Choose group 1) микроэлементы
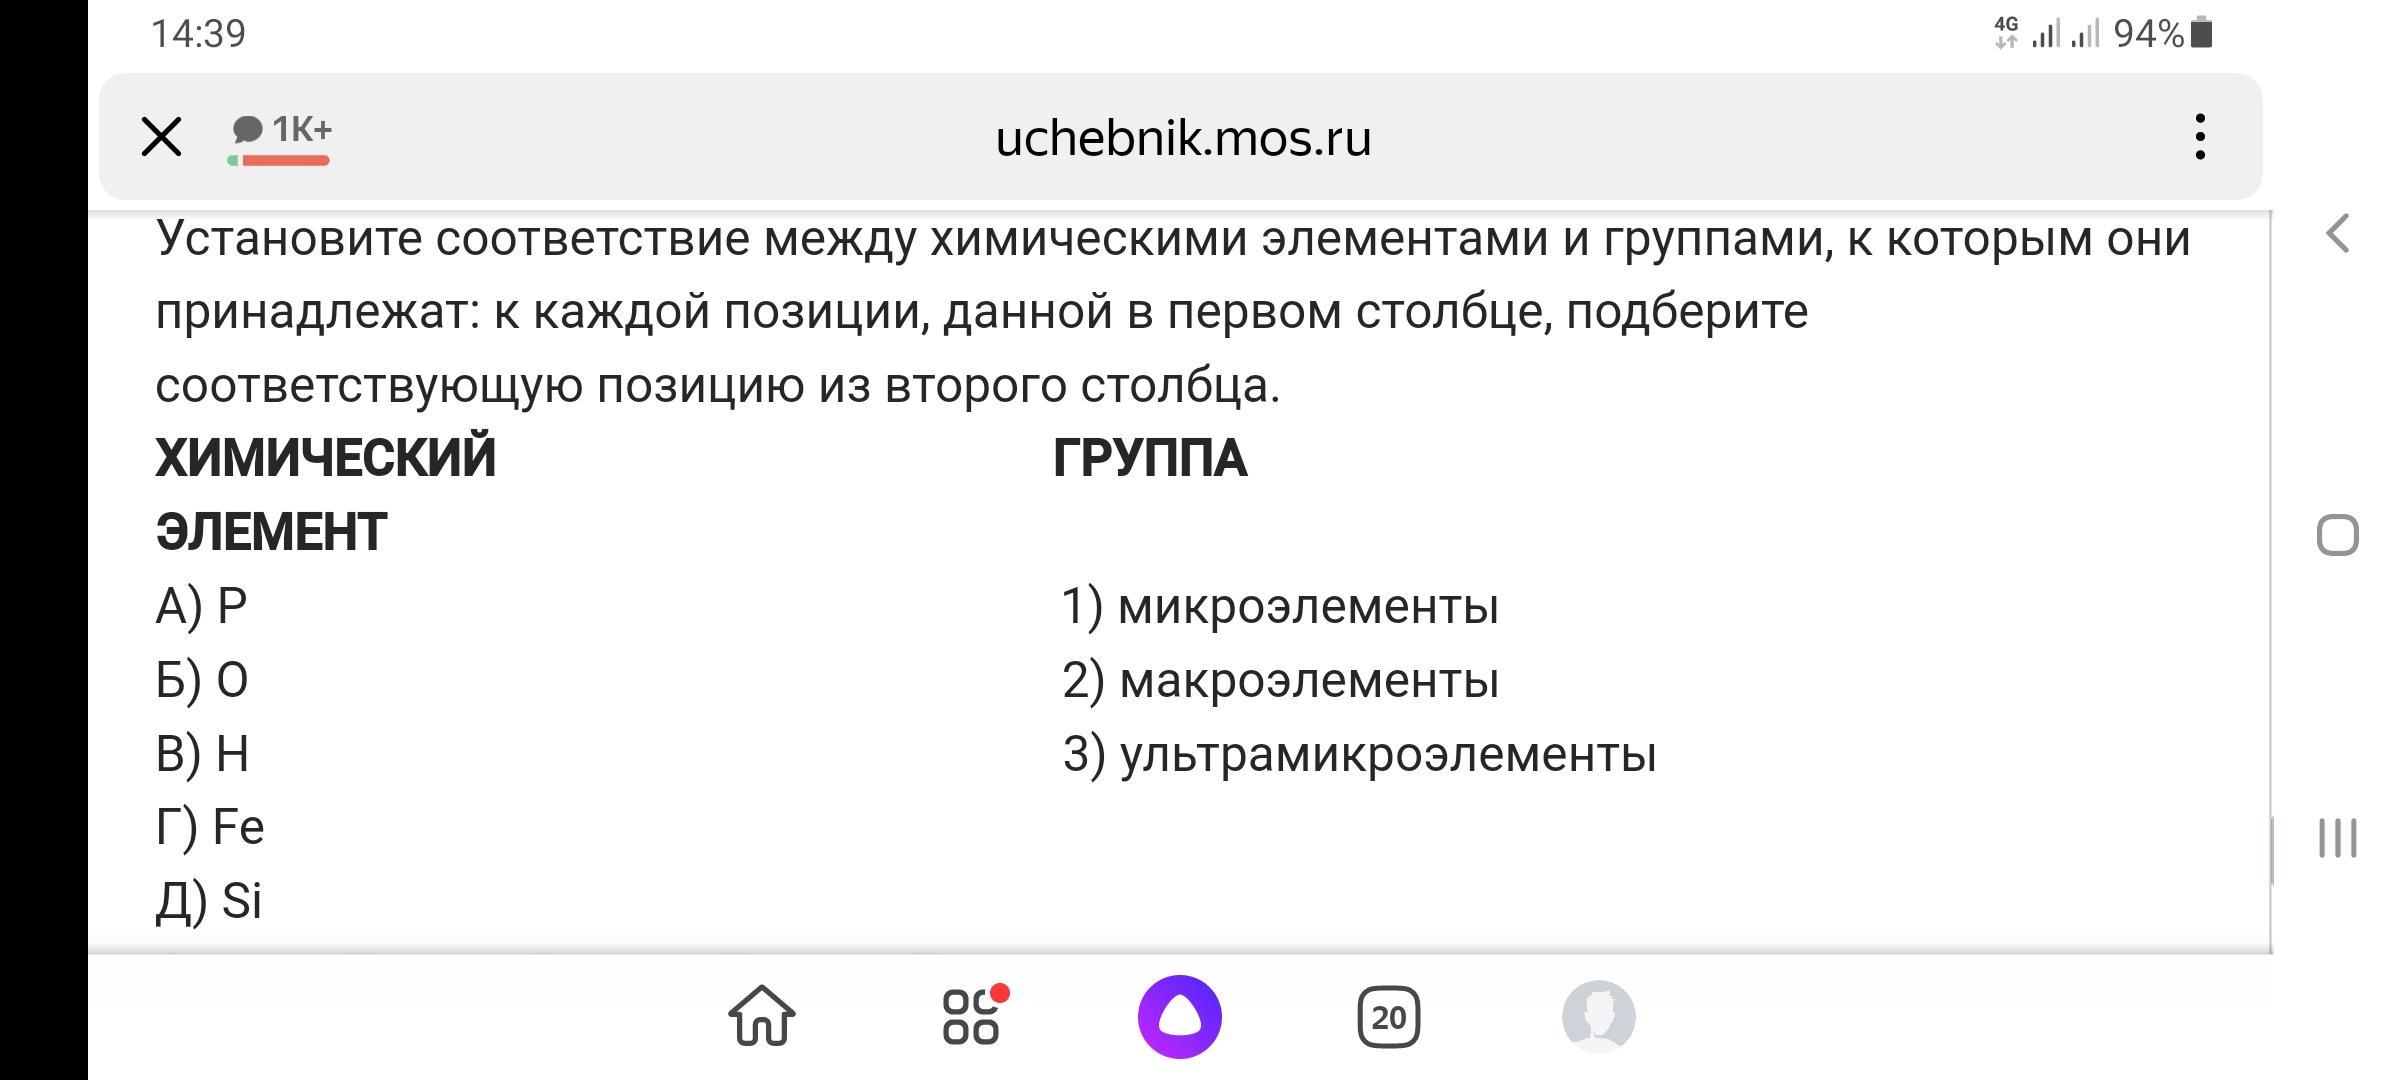Viewport: 2400px width, 1080px height. tap(1280, 606)
